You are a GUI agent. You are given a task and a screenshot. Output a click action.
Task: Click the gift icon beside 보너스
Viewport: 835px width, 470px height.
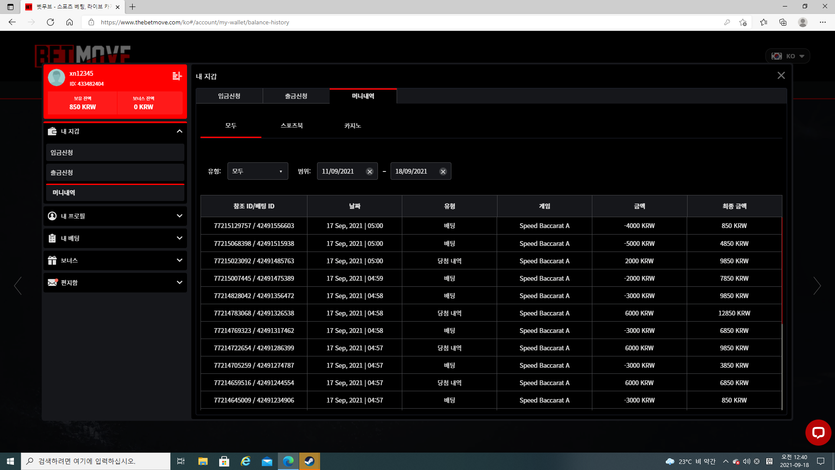(x=52, y=260)
